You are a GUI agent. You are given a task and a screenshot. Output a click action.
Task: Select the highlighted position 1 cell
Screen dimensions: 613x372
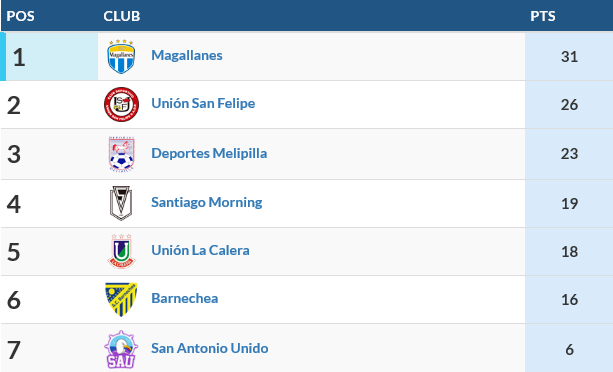50,57
